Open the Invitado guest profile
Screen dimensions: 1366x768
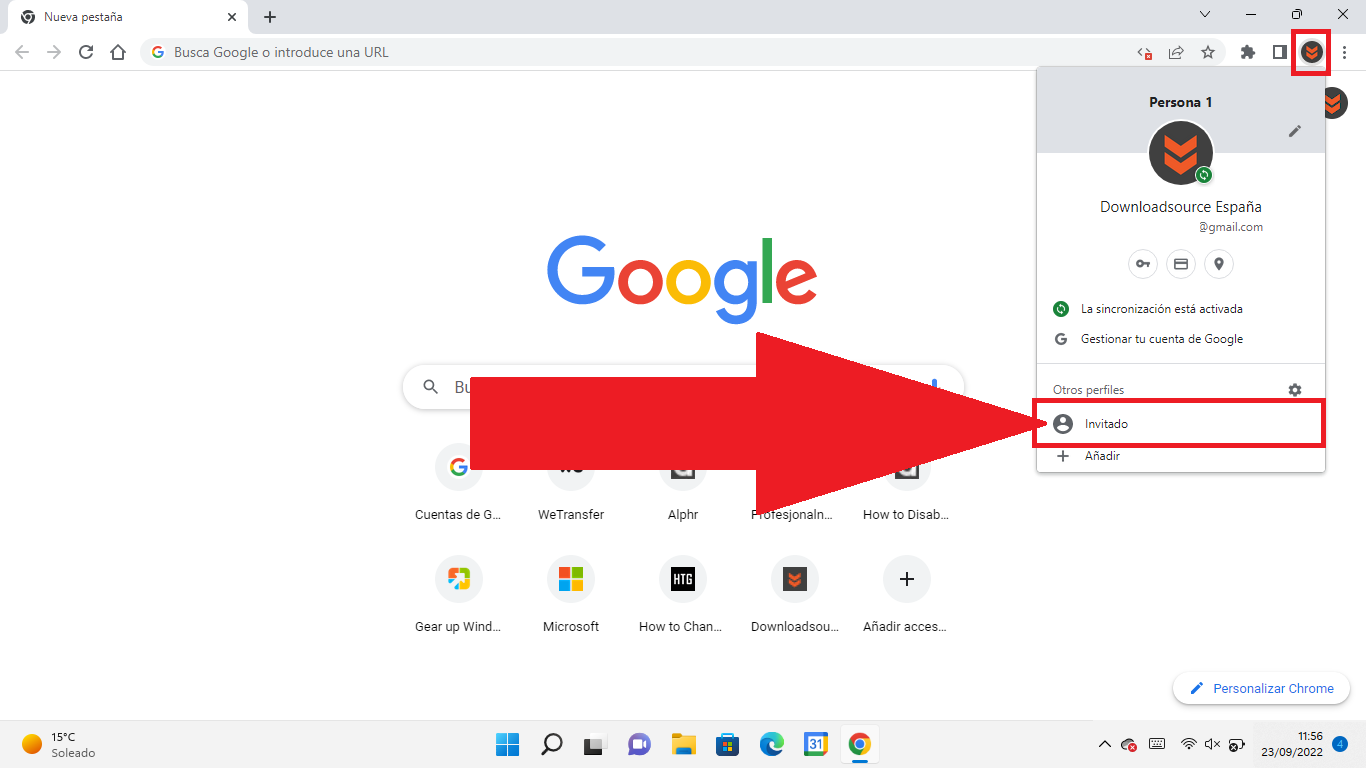[1180, 424]
